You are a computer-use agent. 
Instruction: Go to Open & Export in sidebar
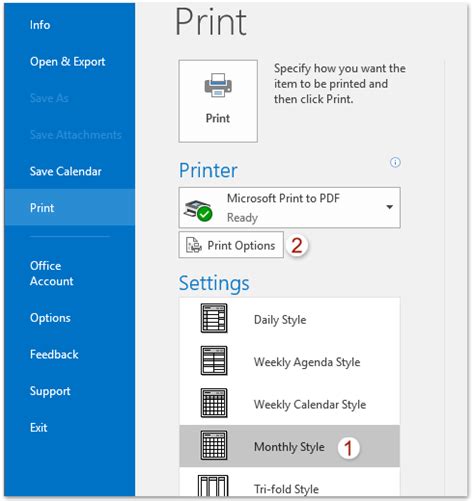point(68,62)
